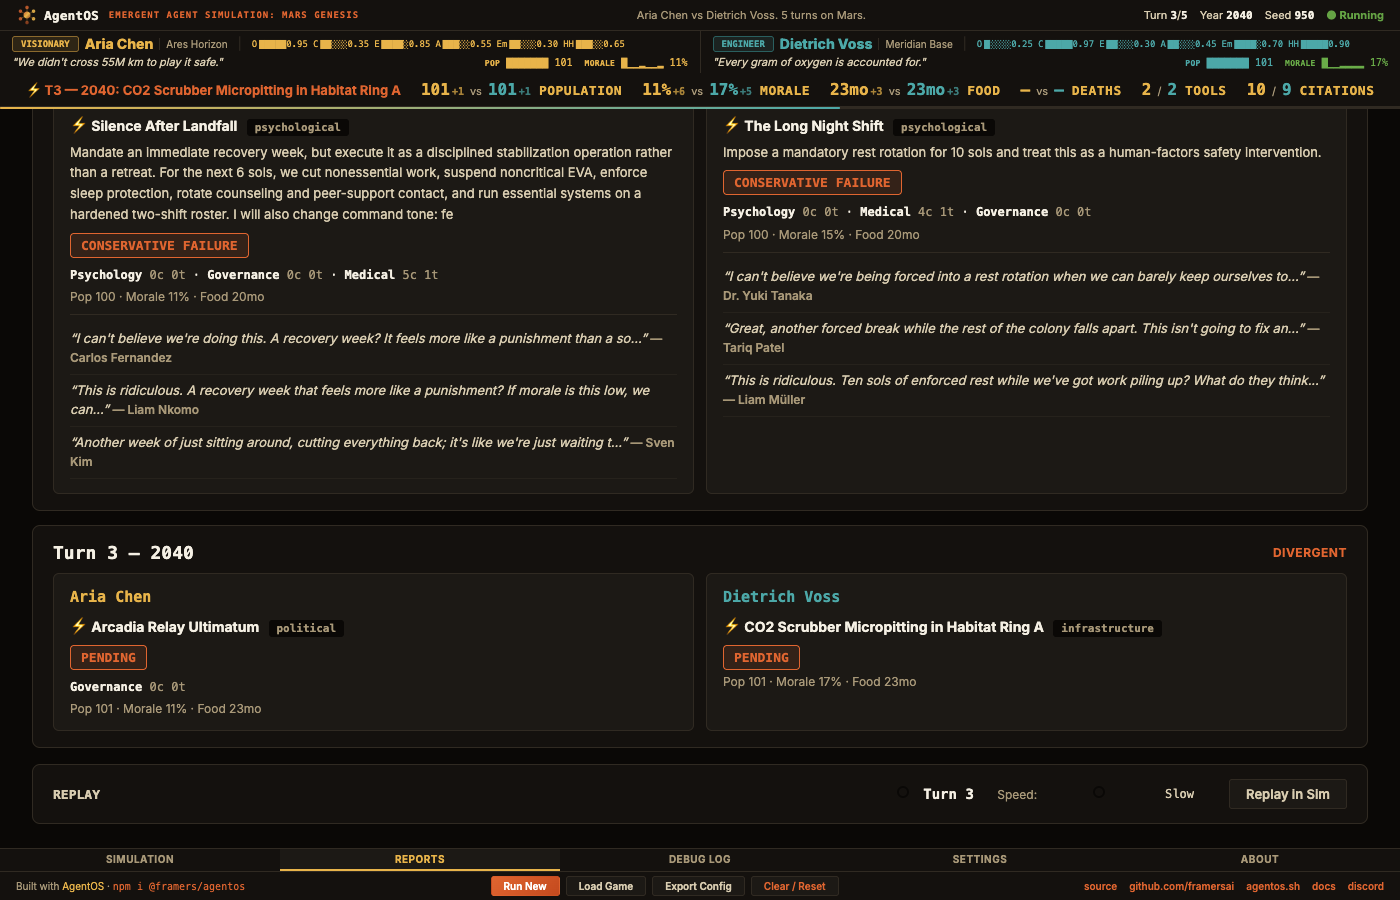The image size is (1400, 900).
Task: Click Aria Chen's MORALE progress bar
Action: pyautogui.click(x=640, y=62)
